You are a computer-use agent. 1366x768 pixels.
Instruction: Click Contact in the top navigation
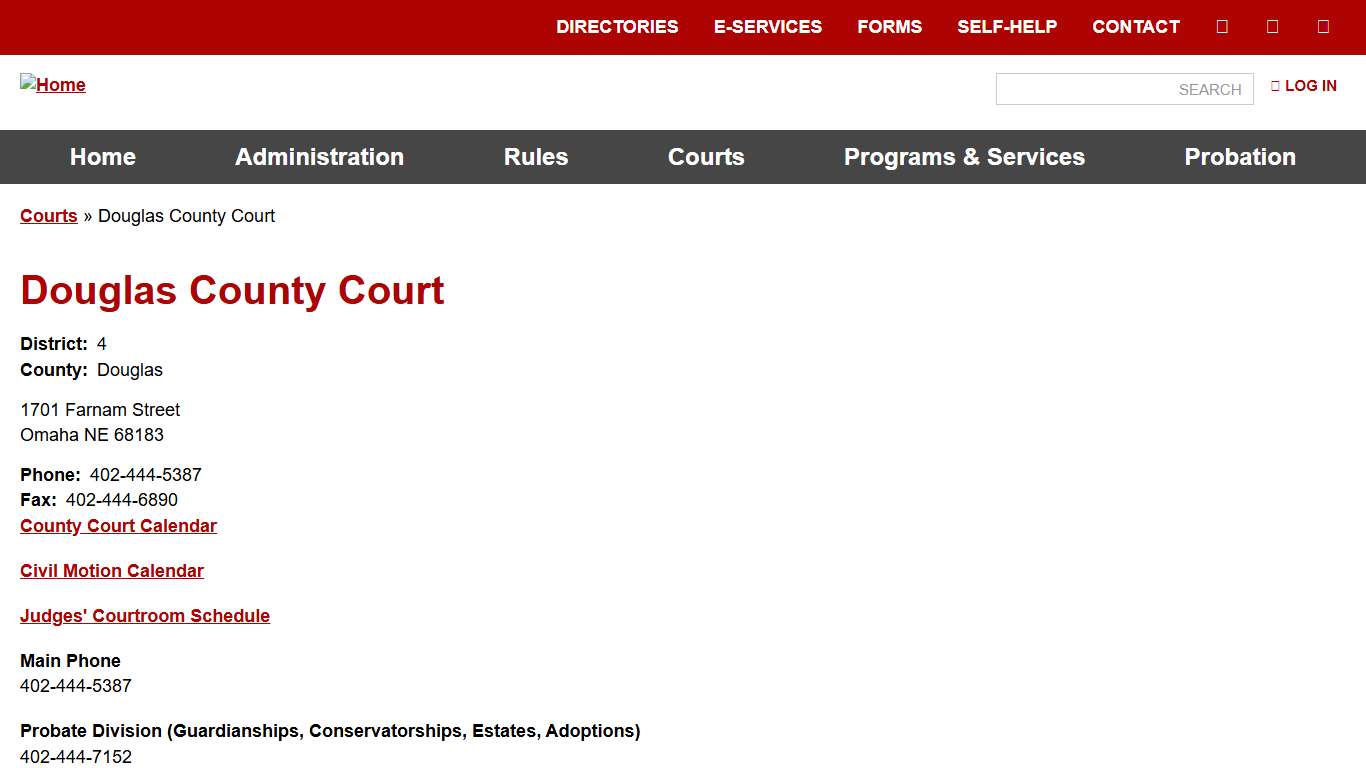[x=1135, y=26]
